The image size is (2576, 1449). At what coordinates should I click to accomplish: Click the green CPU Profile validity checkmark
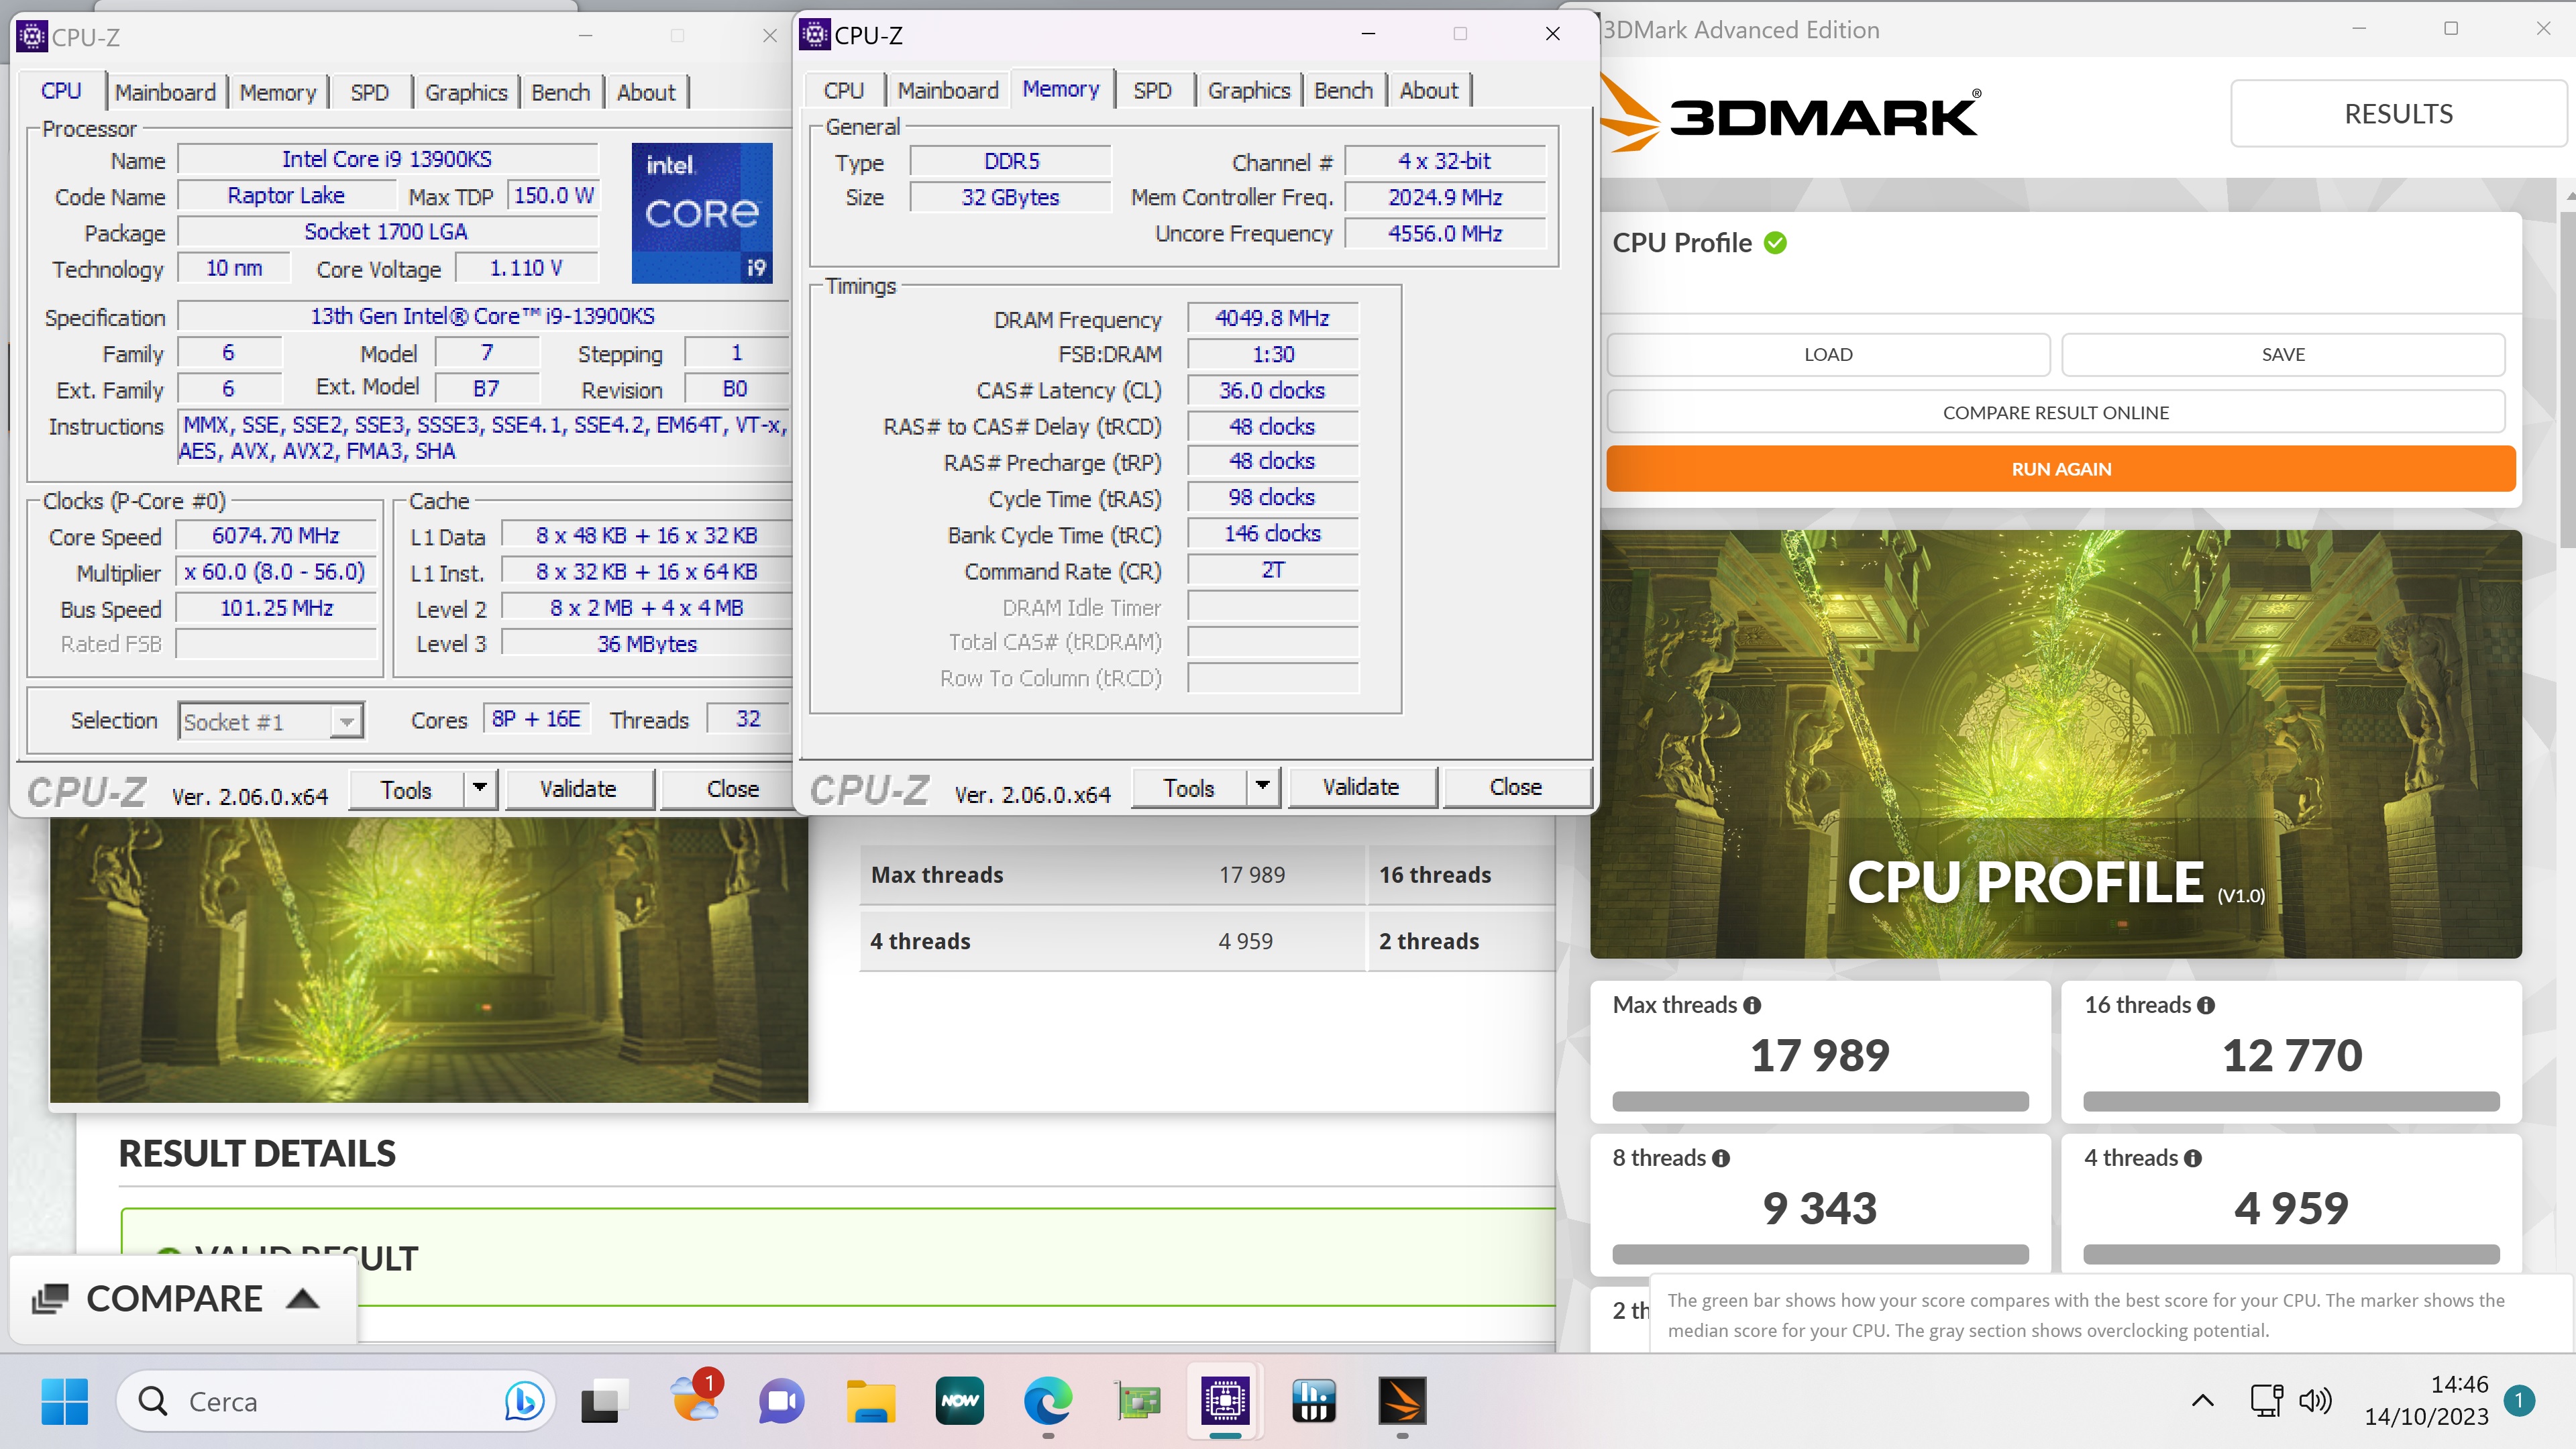pyautogui.click(x=1775, y=243)
